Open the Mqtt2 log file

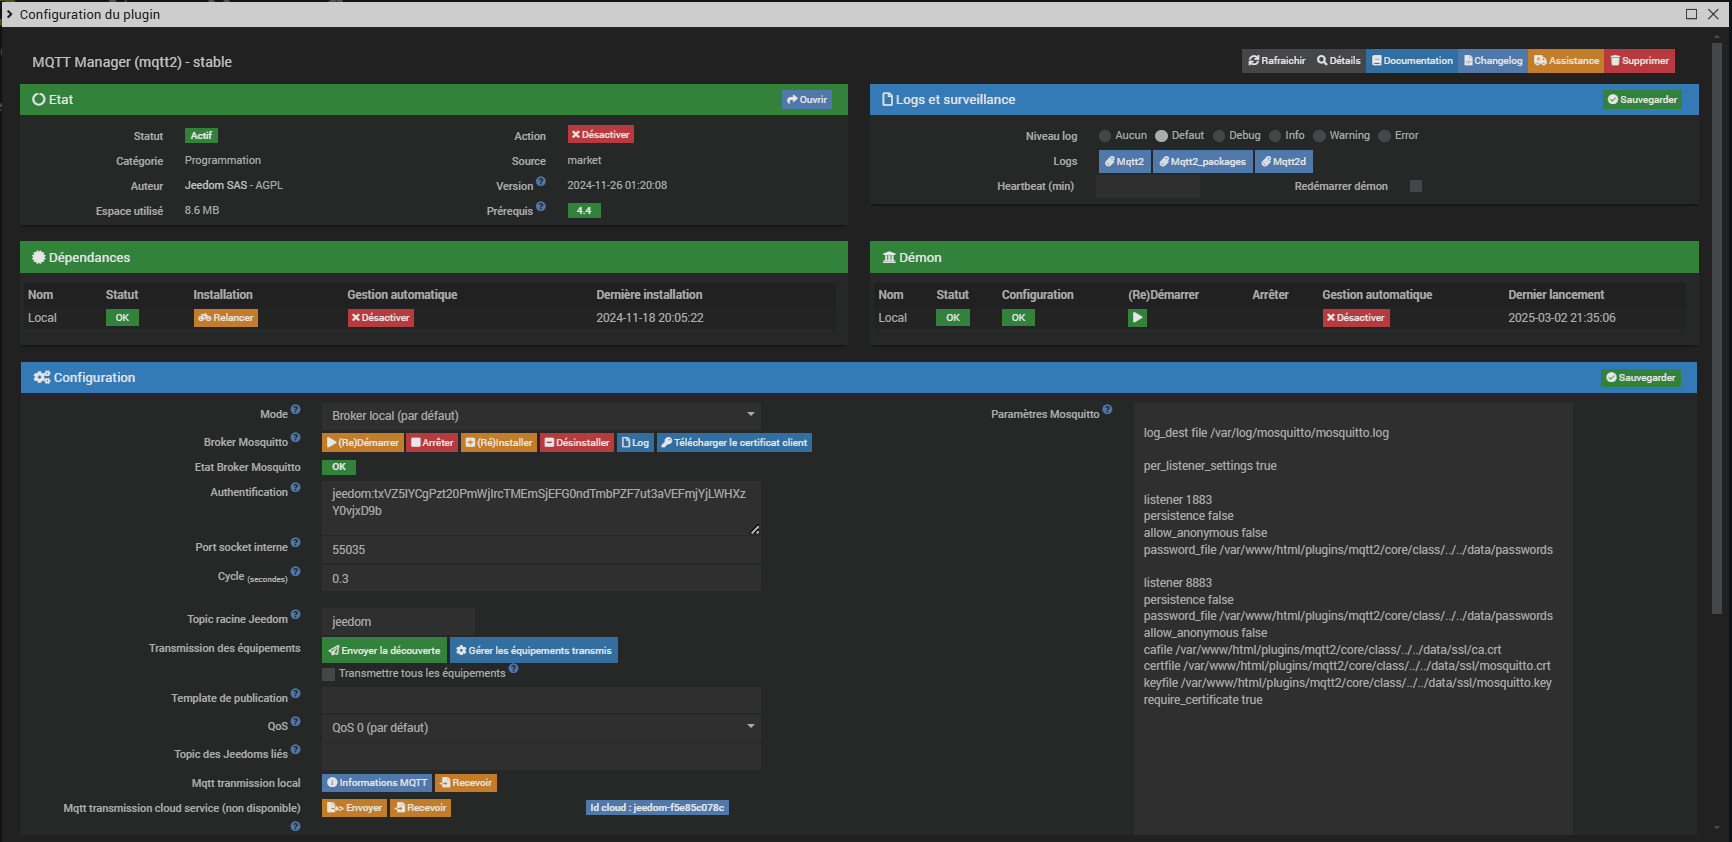click(x=1125, y=162)
